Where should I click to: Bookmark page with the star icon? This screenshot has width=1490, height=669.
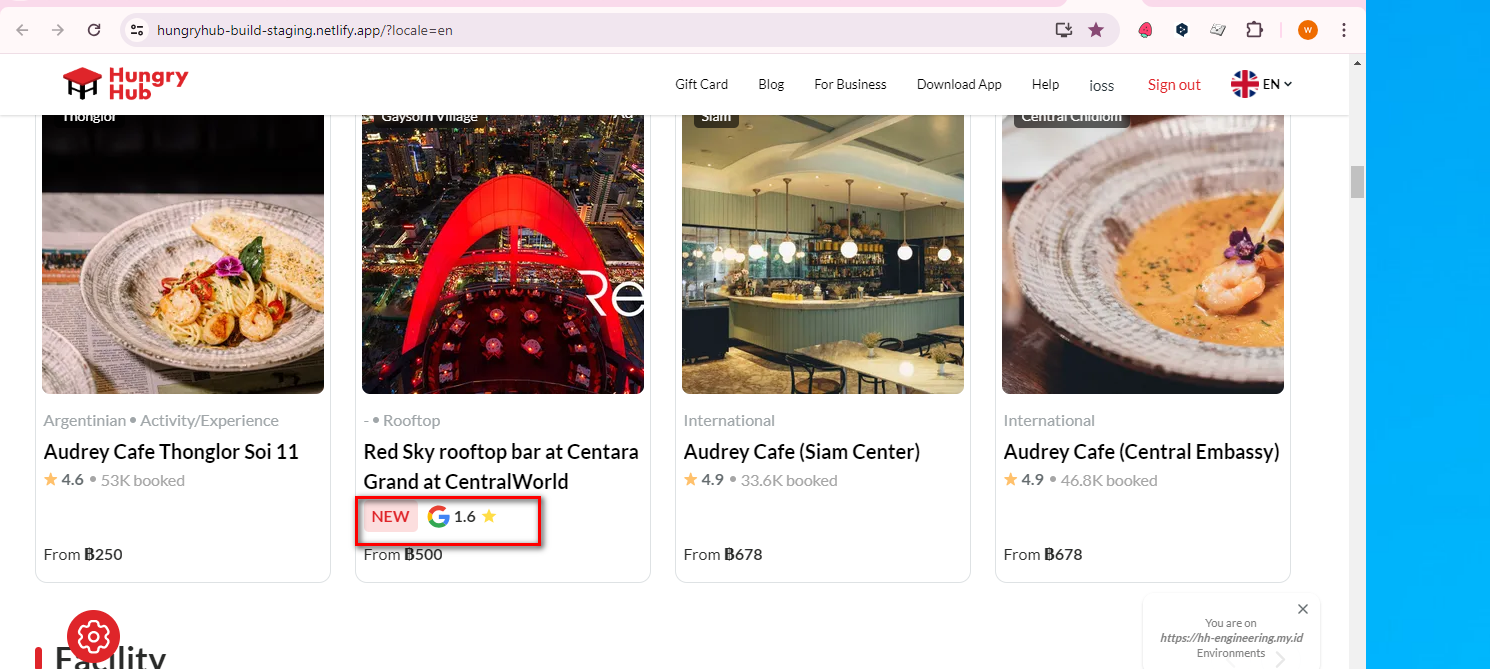click(1096, 30)
